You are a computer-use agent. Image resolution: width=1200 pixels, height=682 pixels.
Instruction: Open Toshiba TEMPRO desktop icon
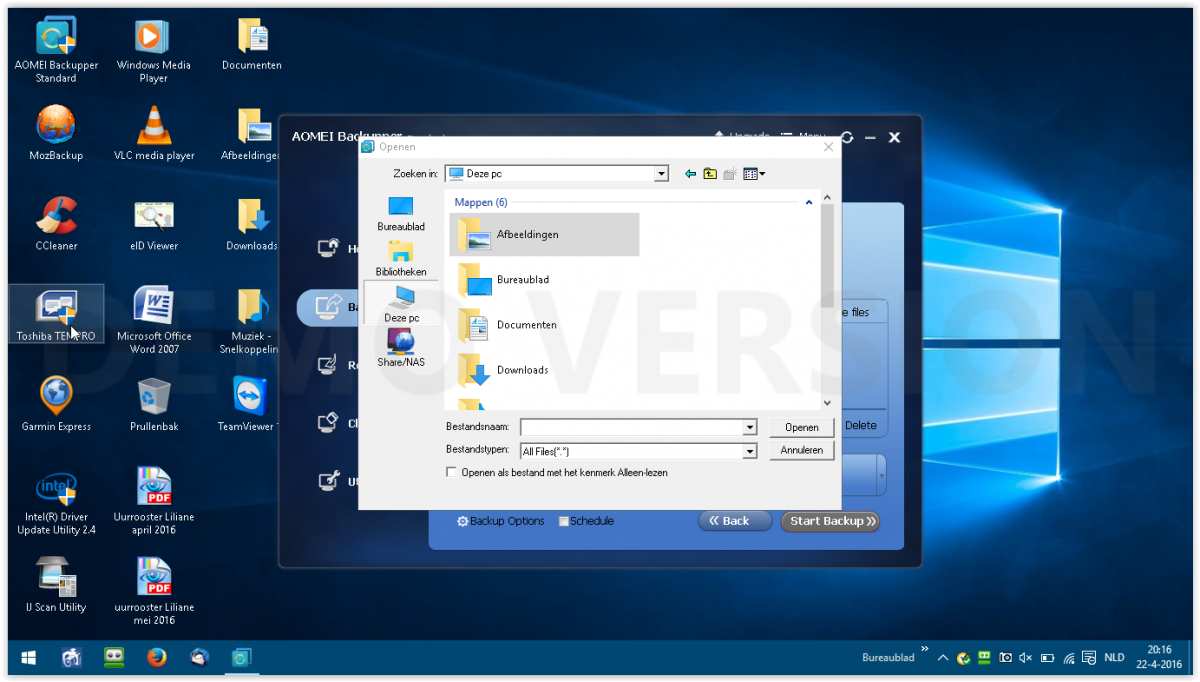coord(56,314)
